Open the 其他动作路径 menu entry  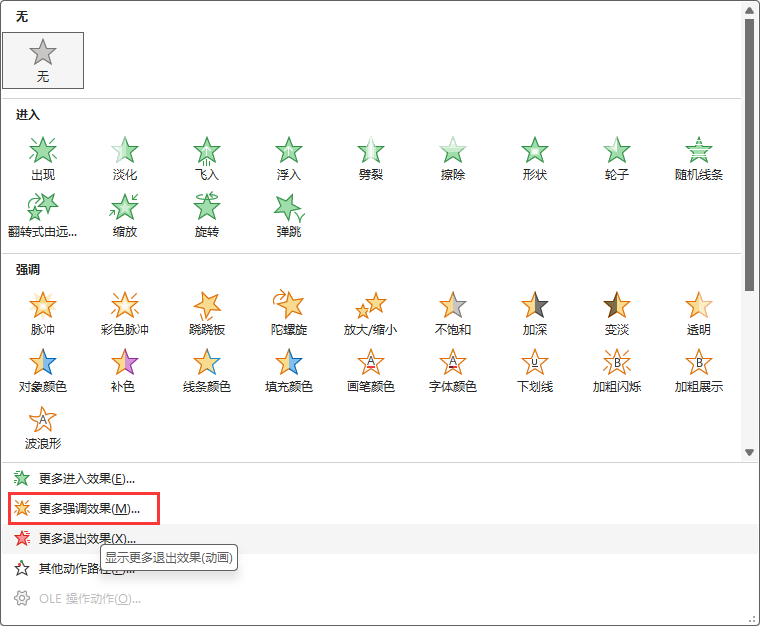[x=379, y=569]
